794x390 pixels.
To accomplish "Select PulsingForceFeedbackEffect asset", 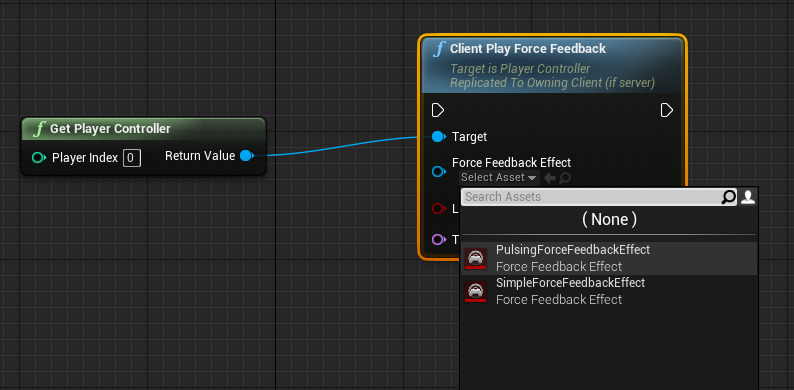I will [610, 258].
